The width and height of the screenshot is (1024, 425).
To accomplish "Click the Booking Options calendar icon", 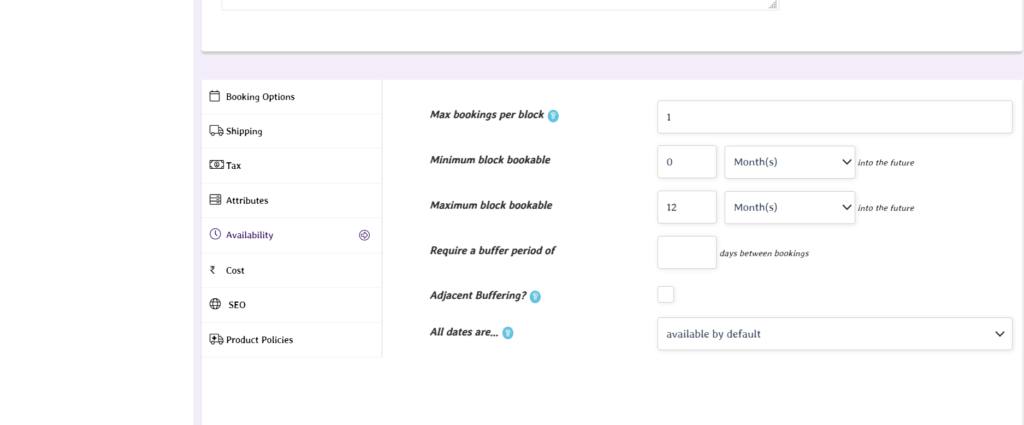I will pyautogui.click(x=215, y=97).
